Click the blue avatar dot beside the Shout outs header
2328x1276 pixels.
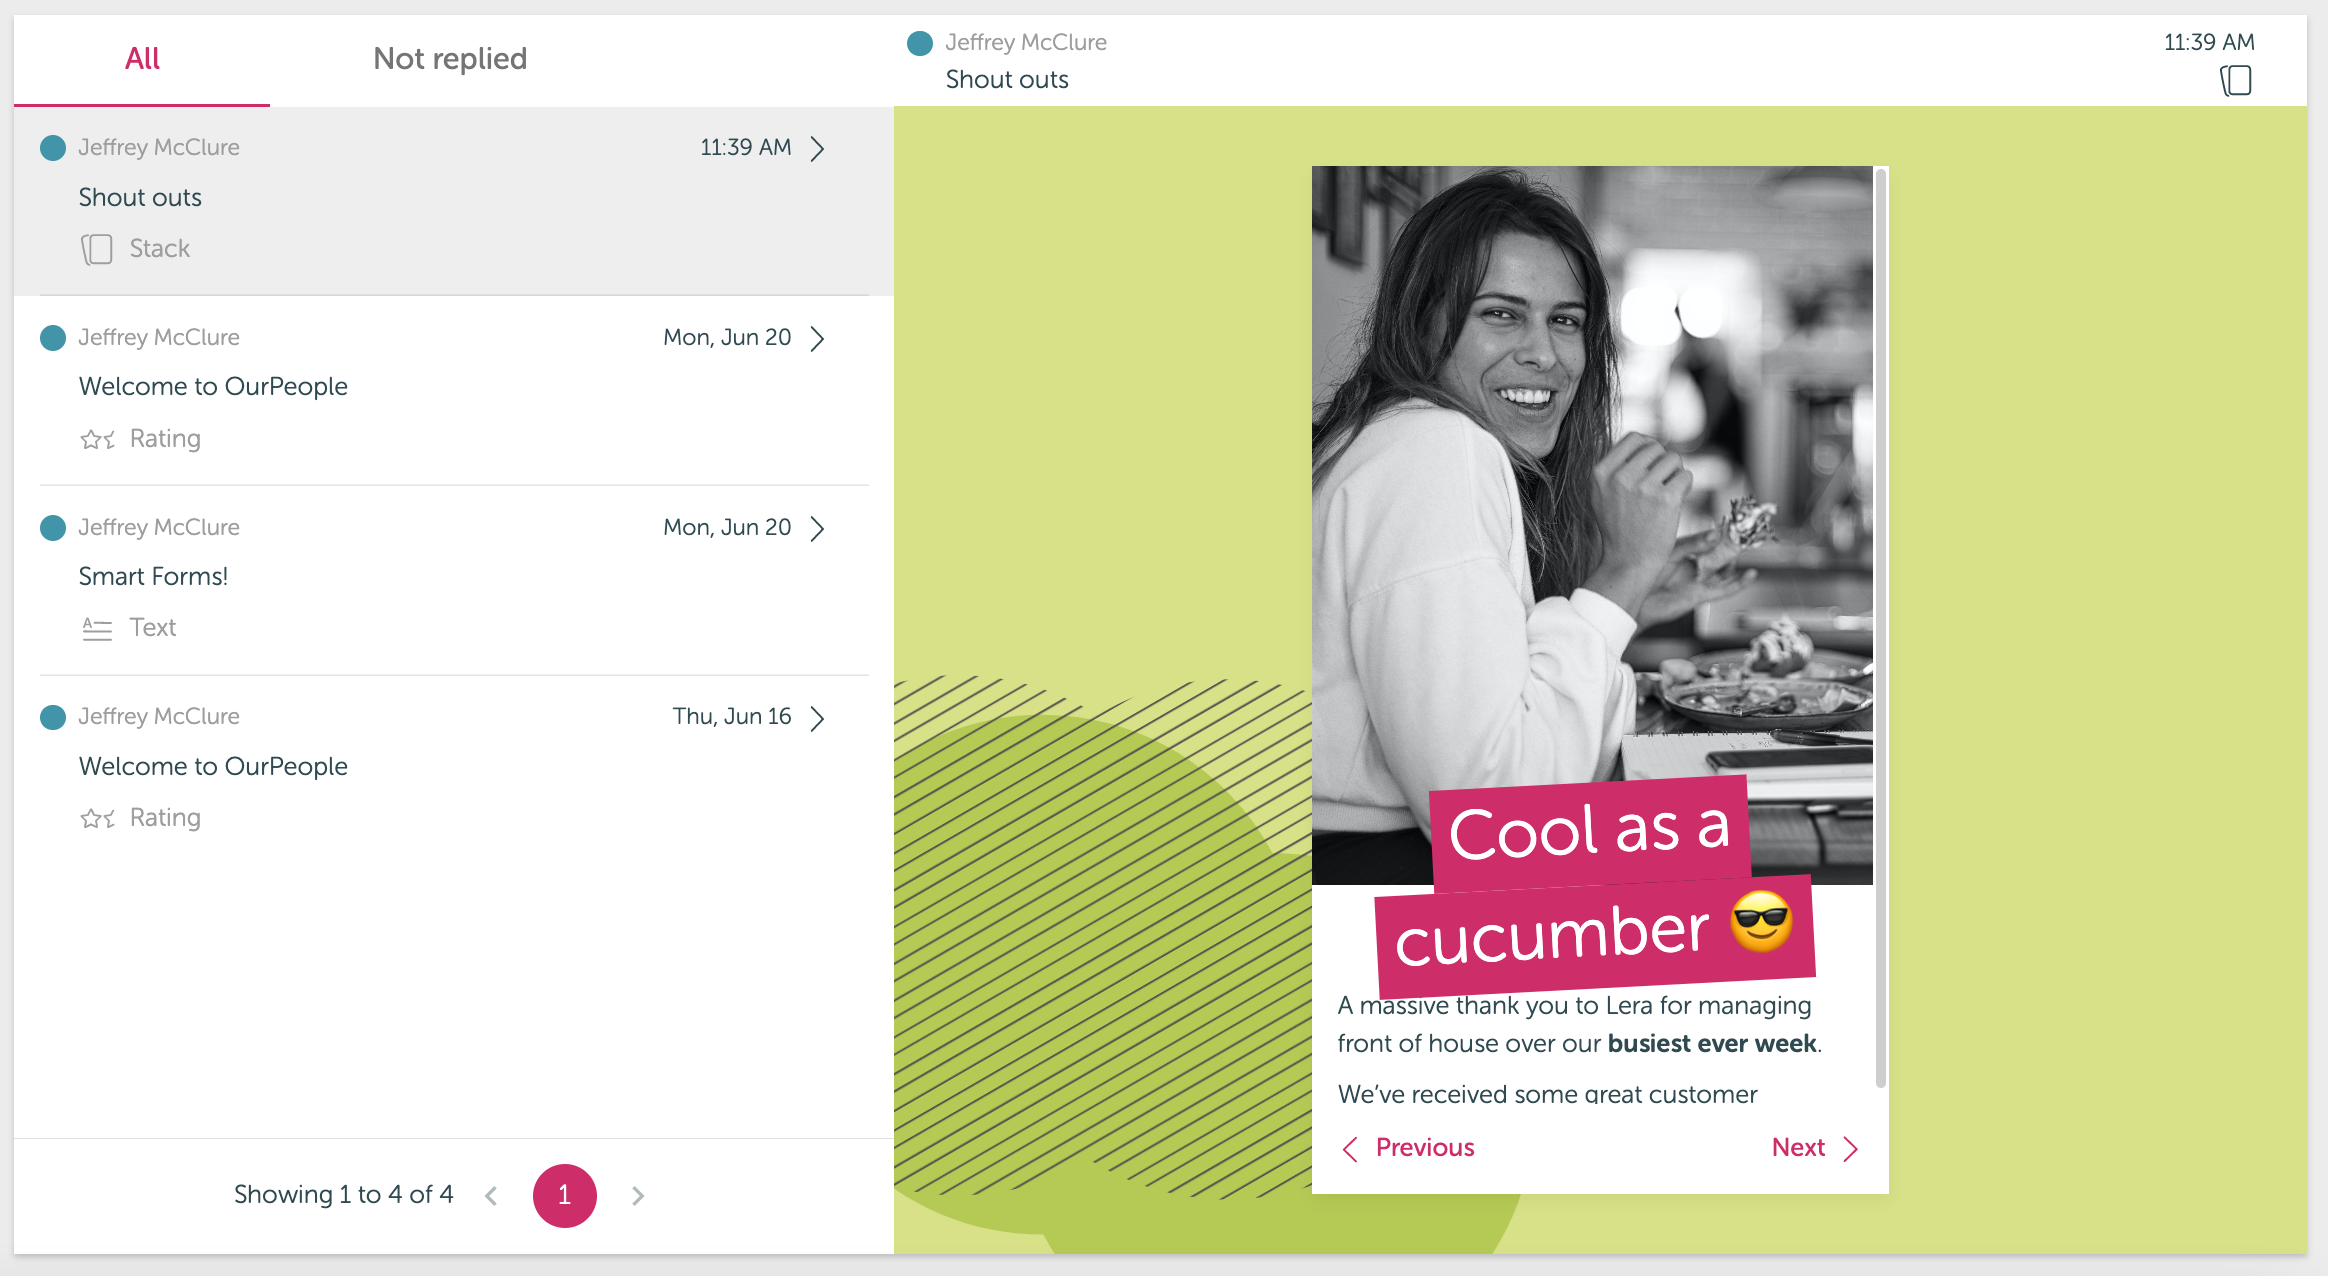tap(920, 43)
